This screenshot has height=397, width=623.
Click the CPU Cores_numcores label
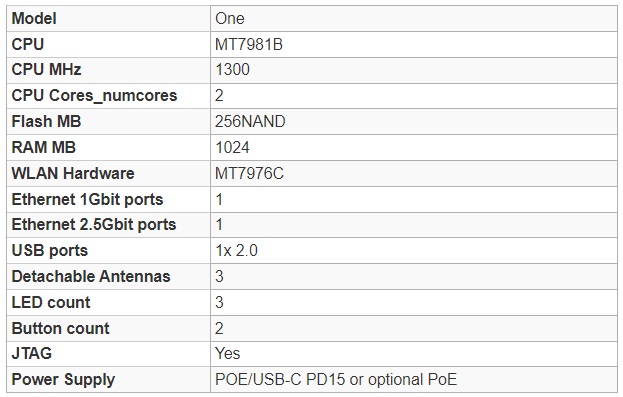[x=94, y=95]
